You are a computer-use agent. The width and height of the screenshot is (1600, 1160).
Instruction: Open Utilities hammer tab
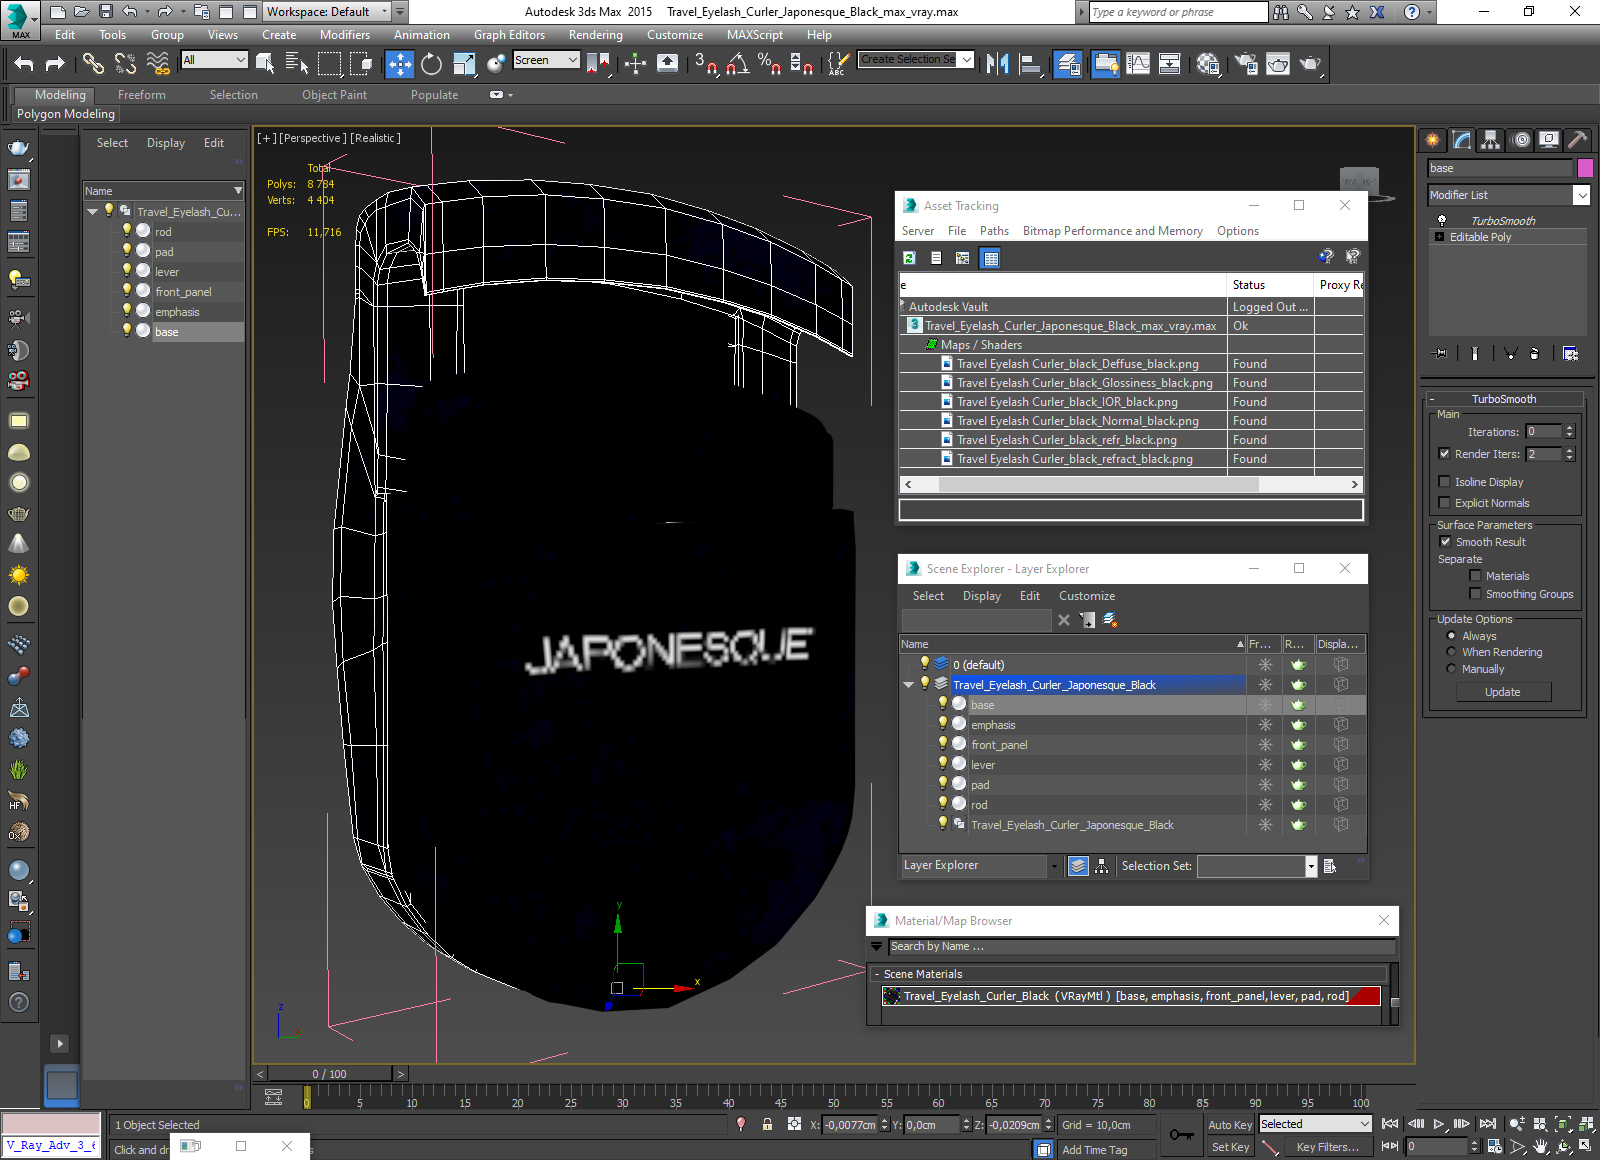(x=1577, y=140)
